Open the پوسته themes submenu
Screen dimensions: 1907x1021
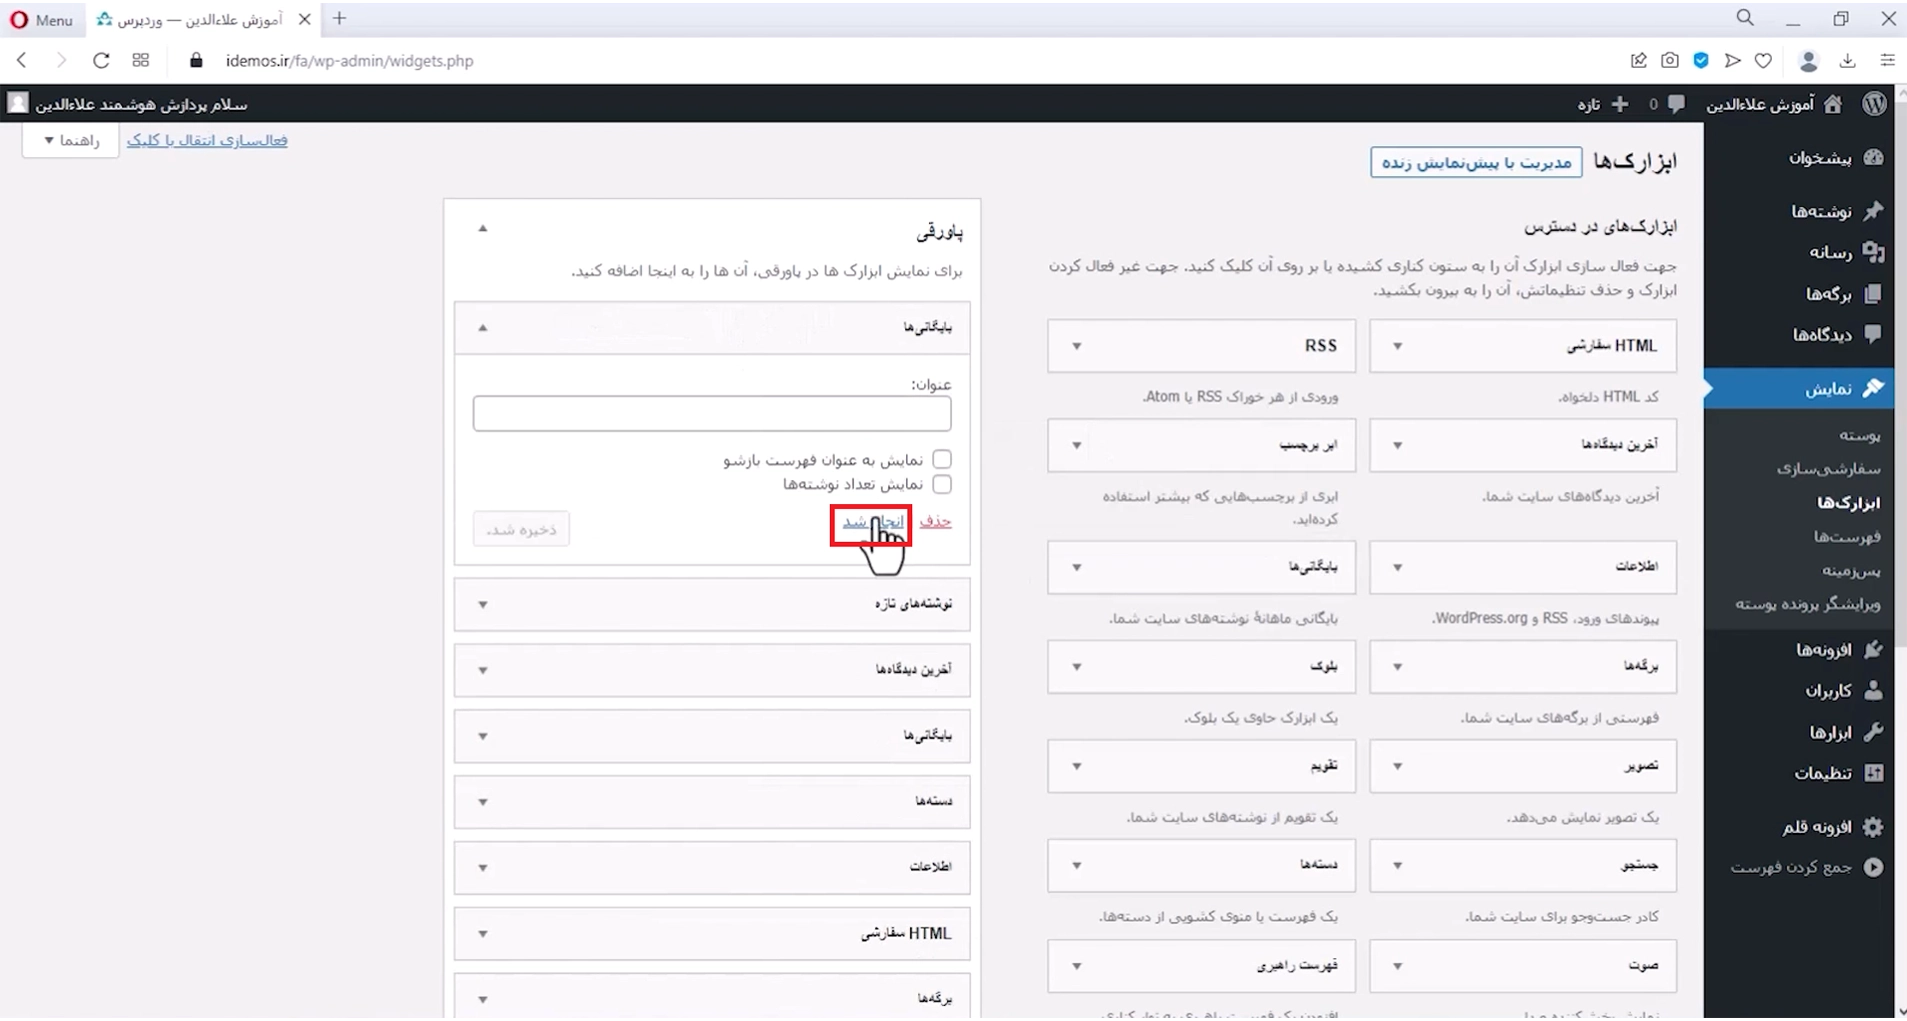coord(1859,435)
